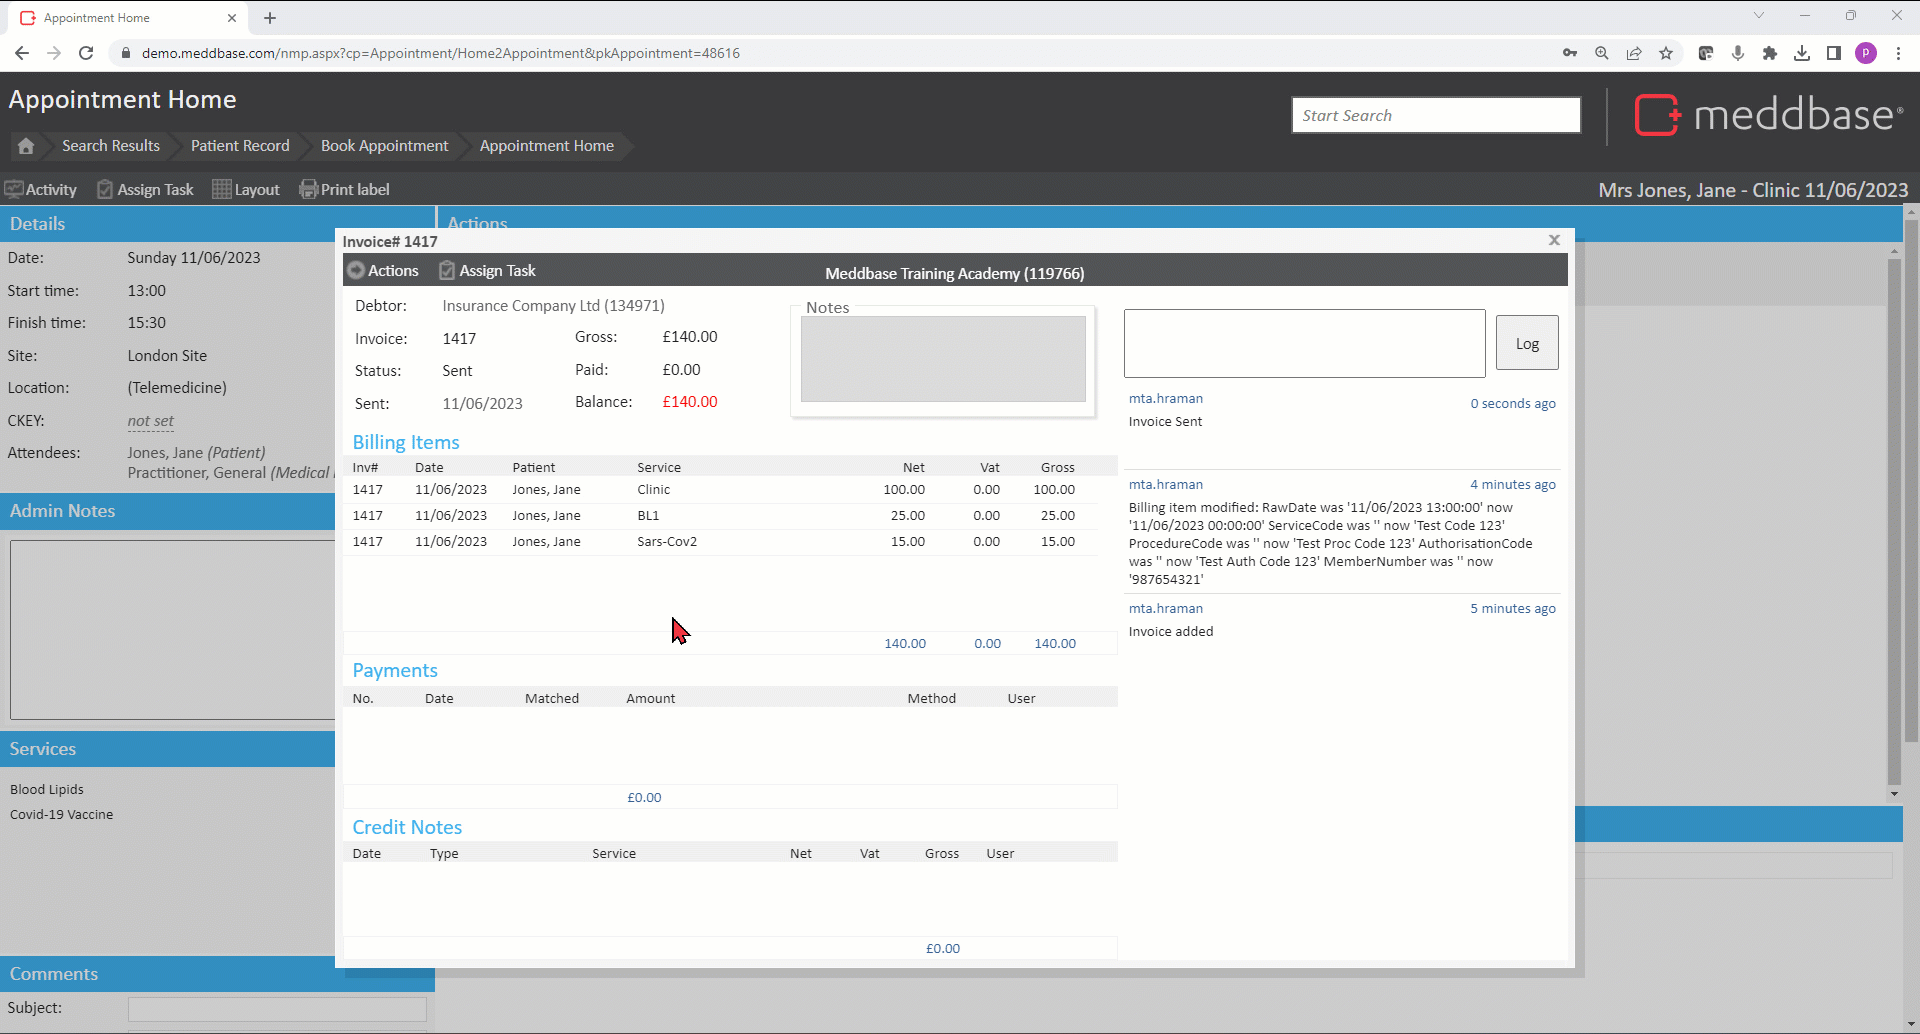Screen dimensions: 1920x1034
Task: Click the log entry text box
Action: pyautogui.click(x=1304, y=343)
